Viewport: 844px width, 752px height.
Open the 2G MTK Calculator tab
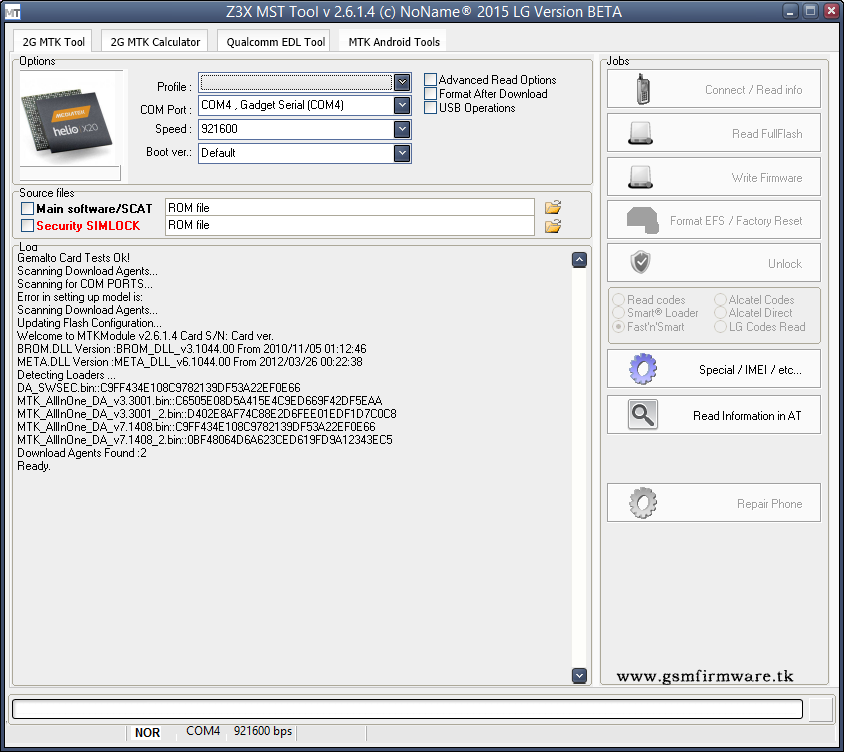click(155, 41)
